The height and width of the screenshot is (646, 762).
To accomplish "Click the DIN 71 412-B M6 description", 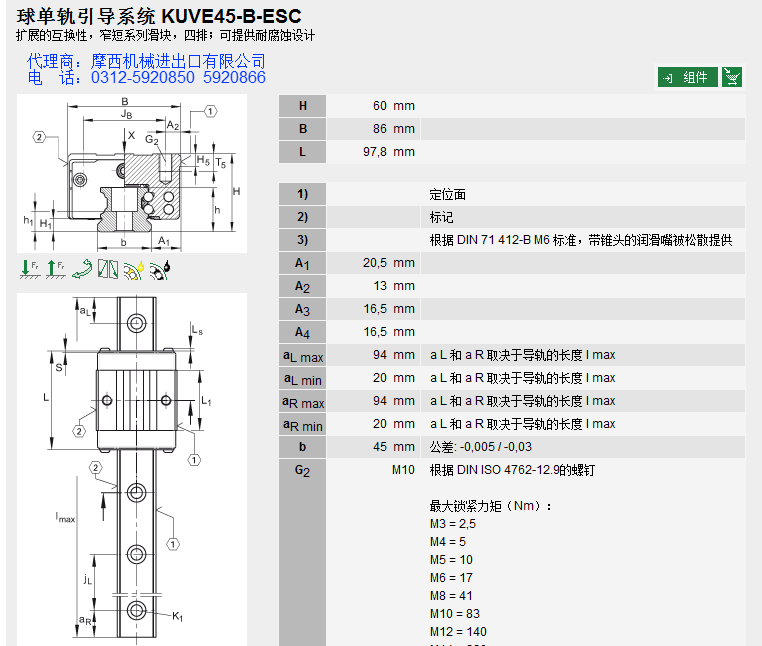I will coord(580,240).
